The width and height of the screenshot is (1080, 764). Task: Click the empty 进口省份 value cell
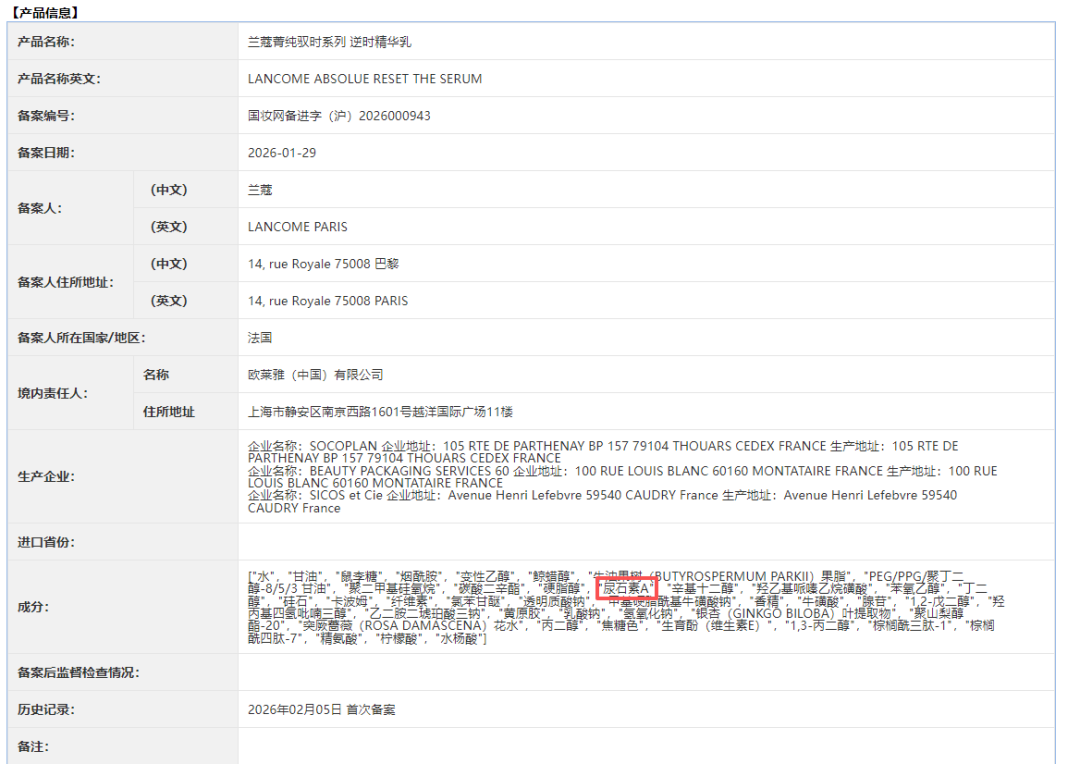click(645, 542)
